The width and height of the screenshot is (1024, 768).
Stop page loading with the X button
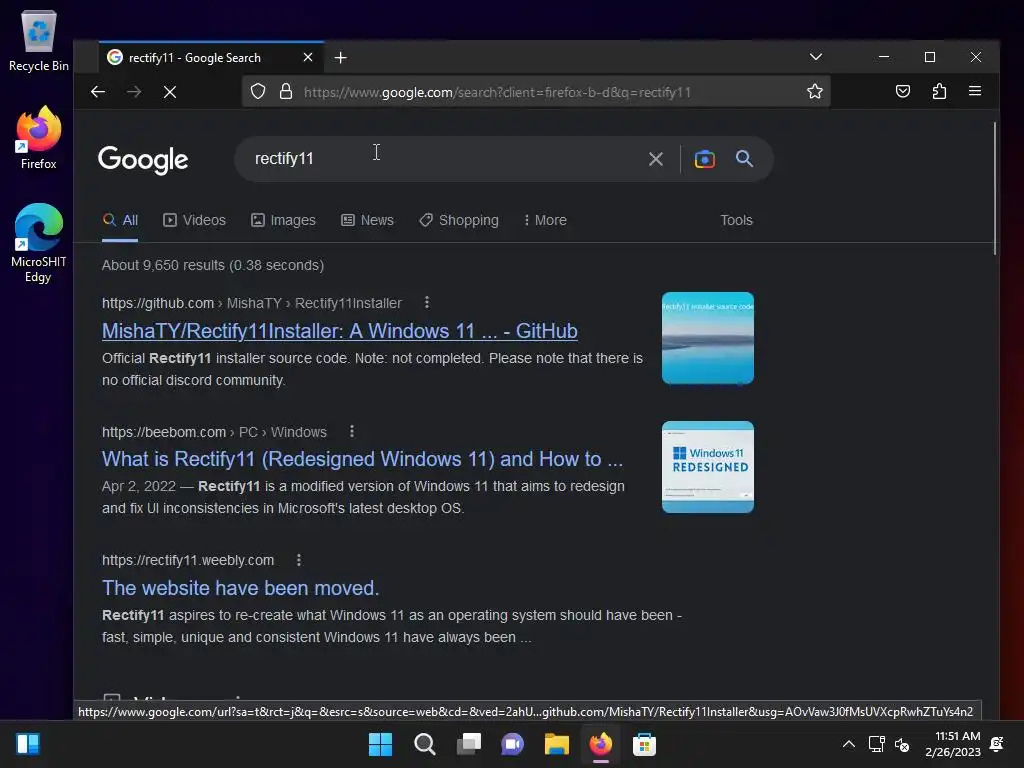point(170,92)
